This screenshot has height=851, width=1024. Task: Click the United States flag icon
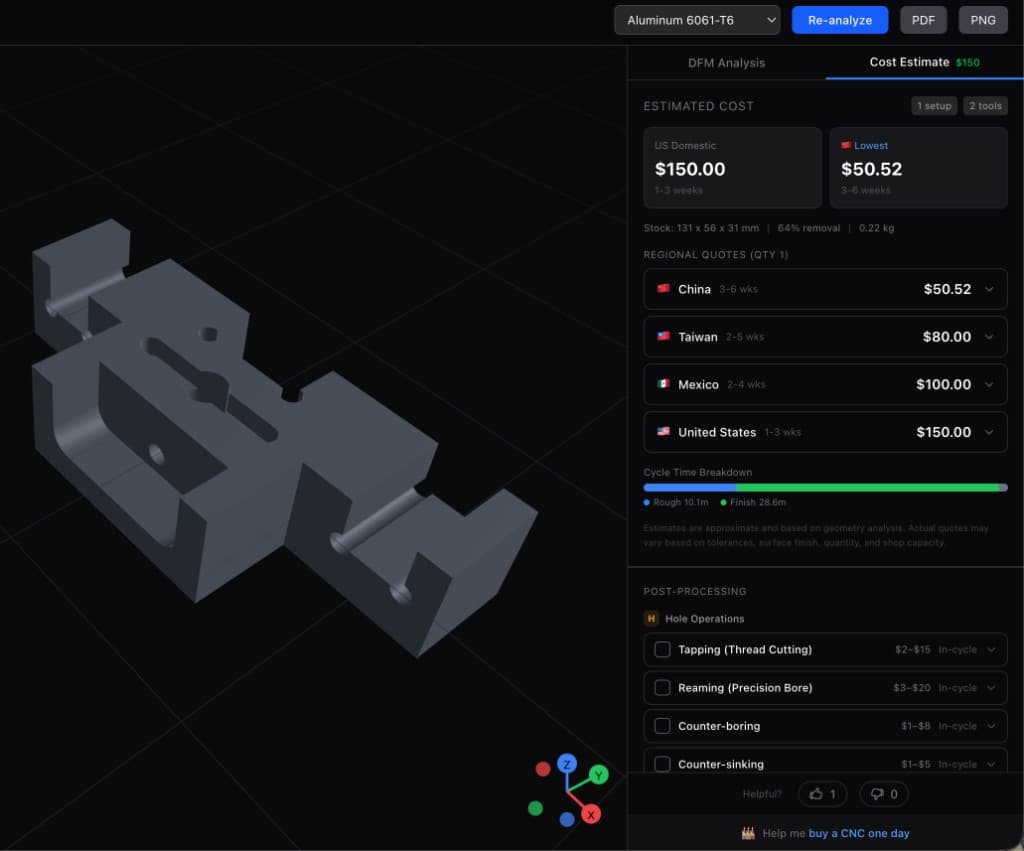[662, 432]
